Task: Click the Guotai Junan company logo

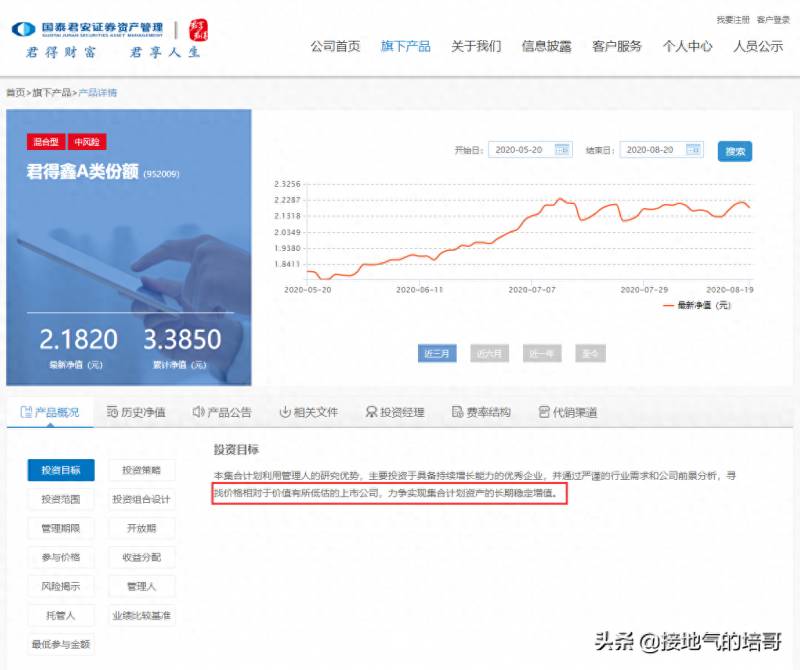Action: pos(23,30)
